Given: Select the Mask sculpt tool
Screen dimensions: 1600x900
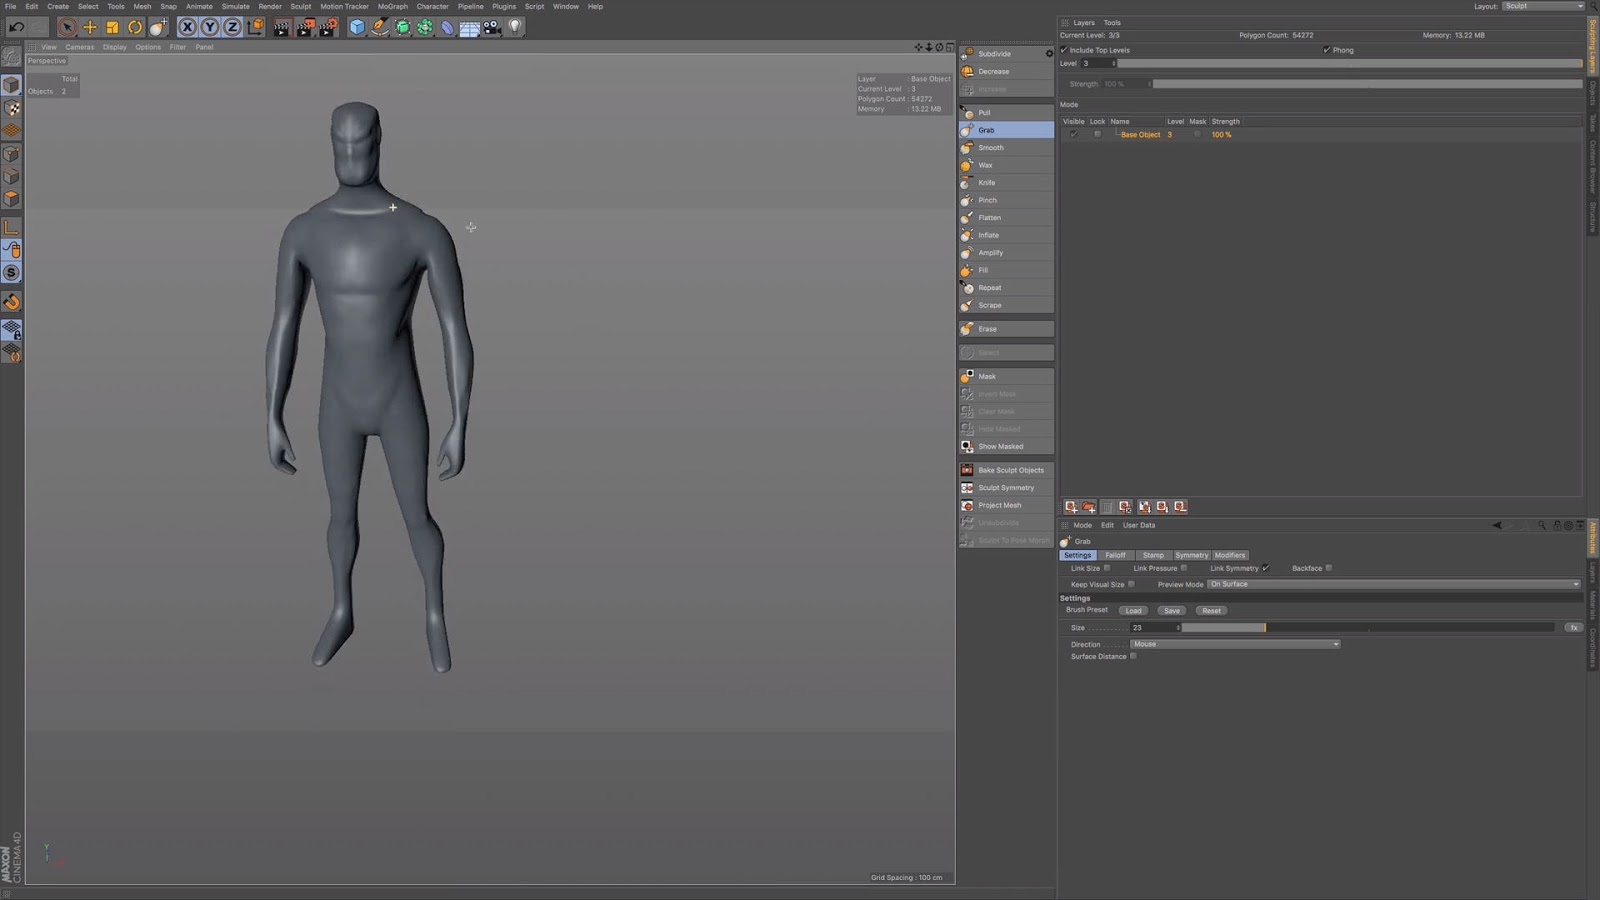Looking at the screenshot, I should coord(986,376).
